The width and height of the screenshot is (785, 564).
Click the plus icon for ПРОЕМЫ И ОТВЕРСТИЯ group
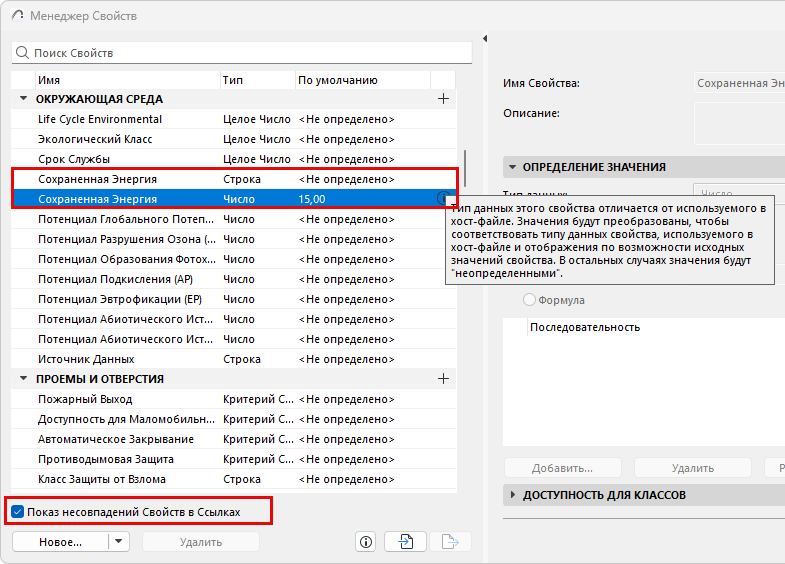tap(443, 378)
